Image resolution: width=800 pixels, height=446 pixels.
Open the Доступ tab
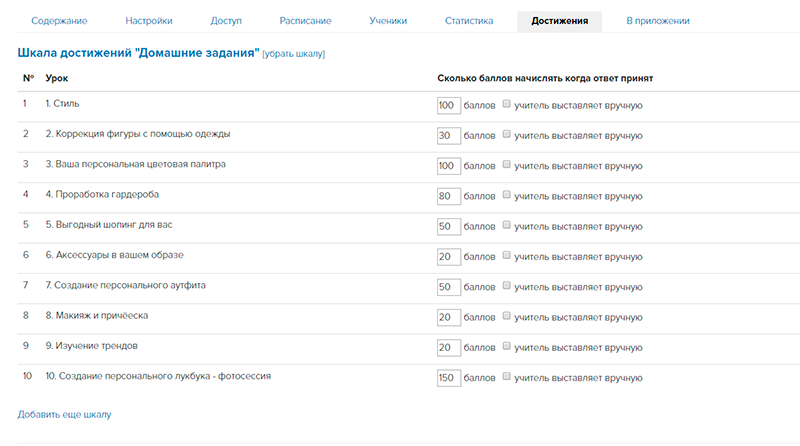point(226,21)
